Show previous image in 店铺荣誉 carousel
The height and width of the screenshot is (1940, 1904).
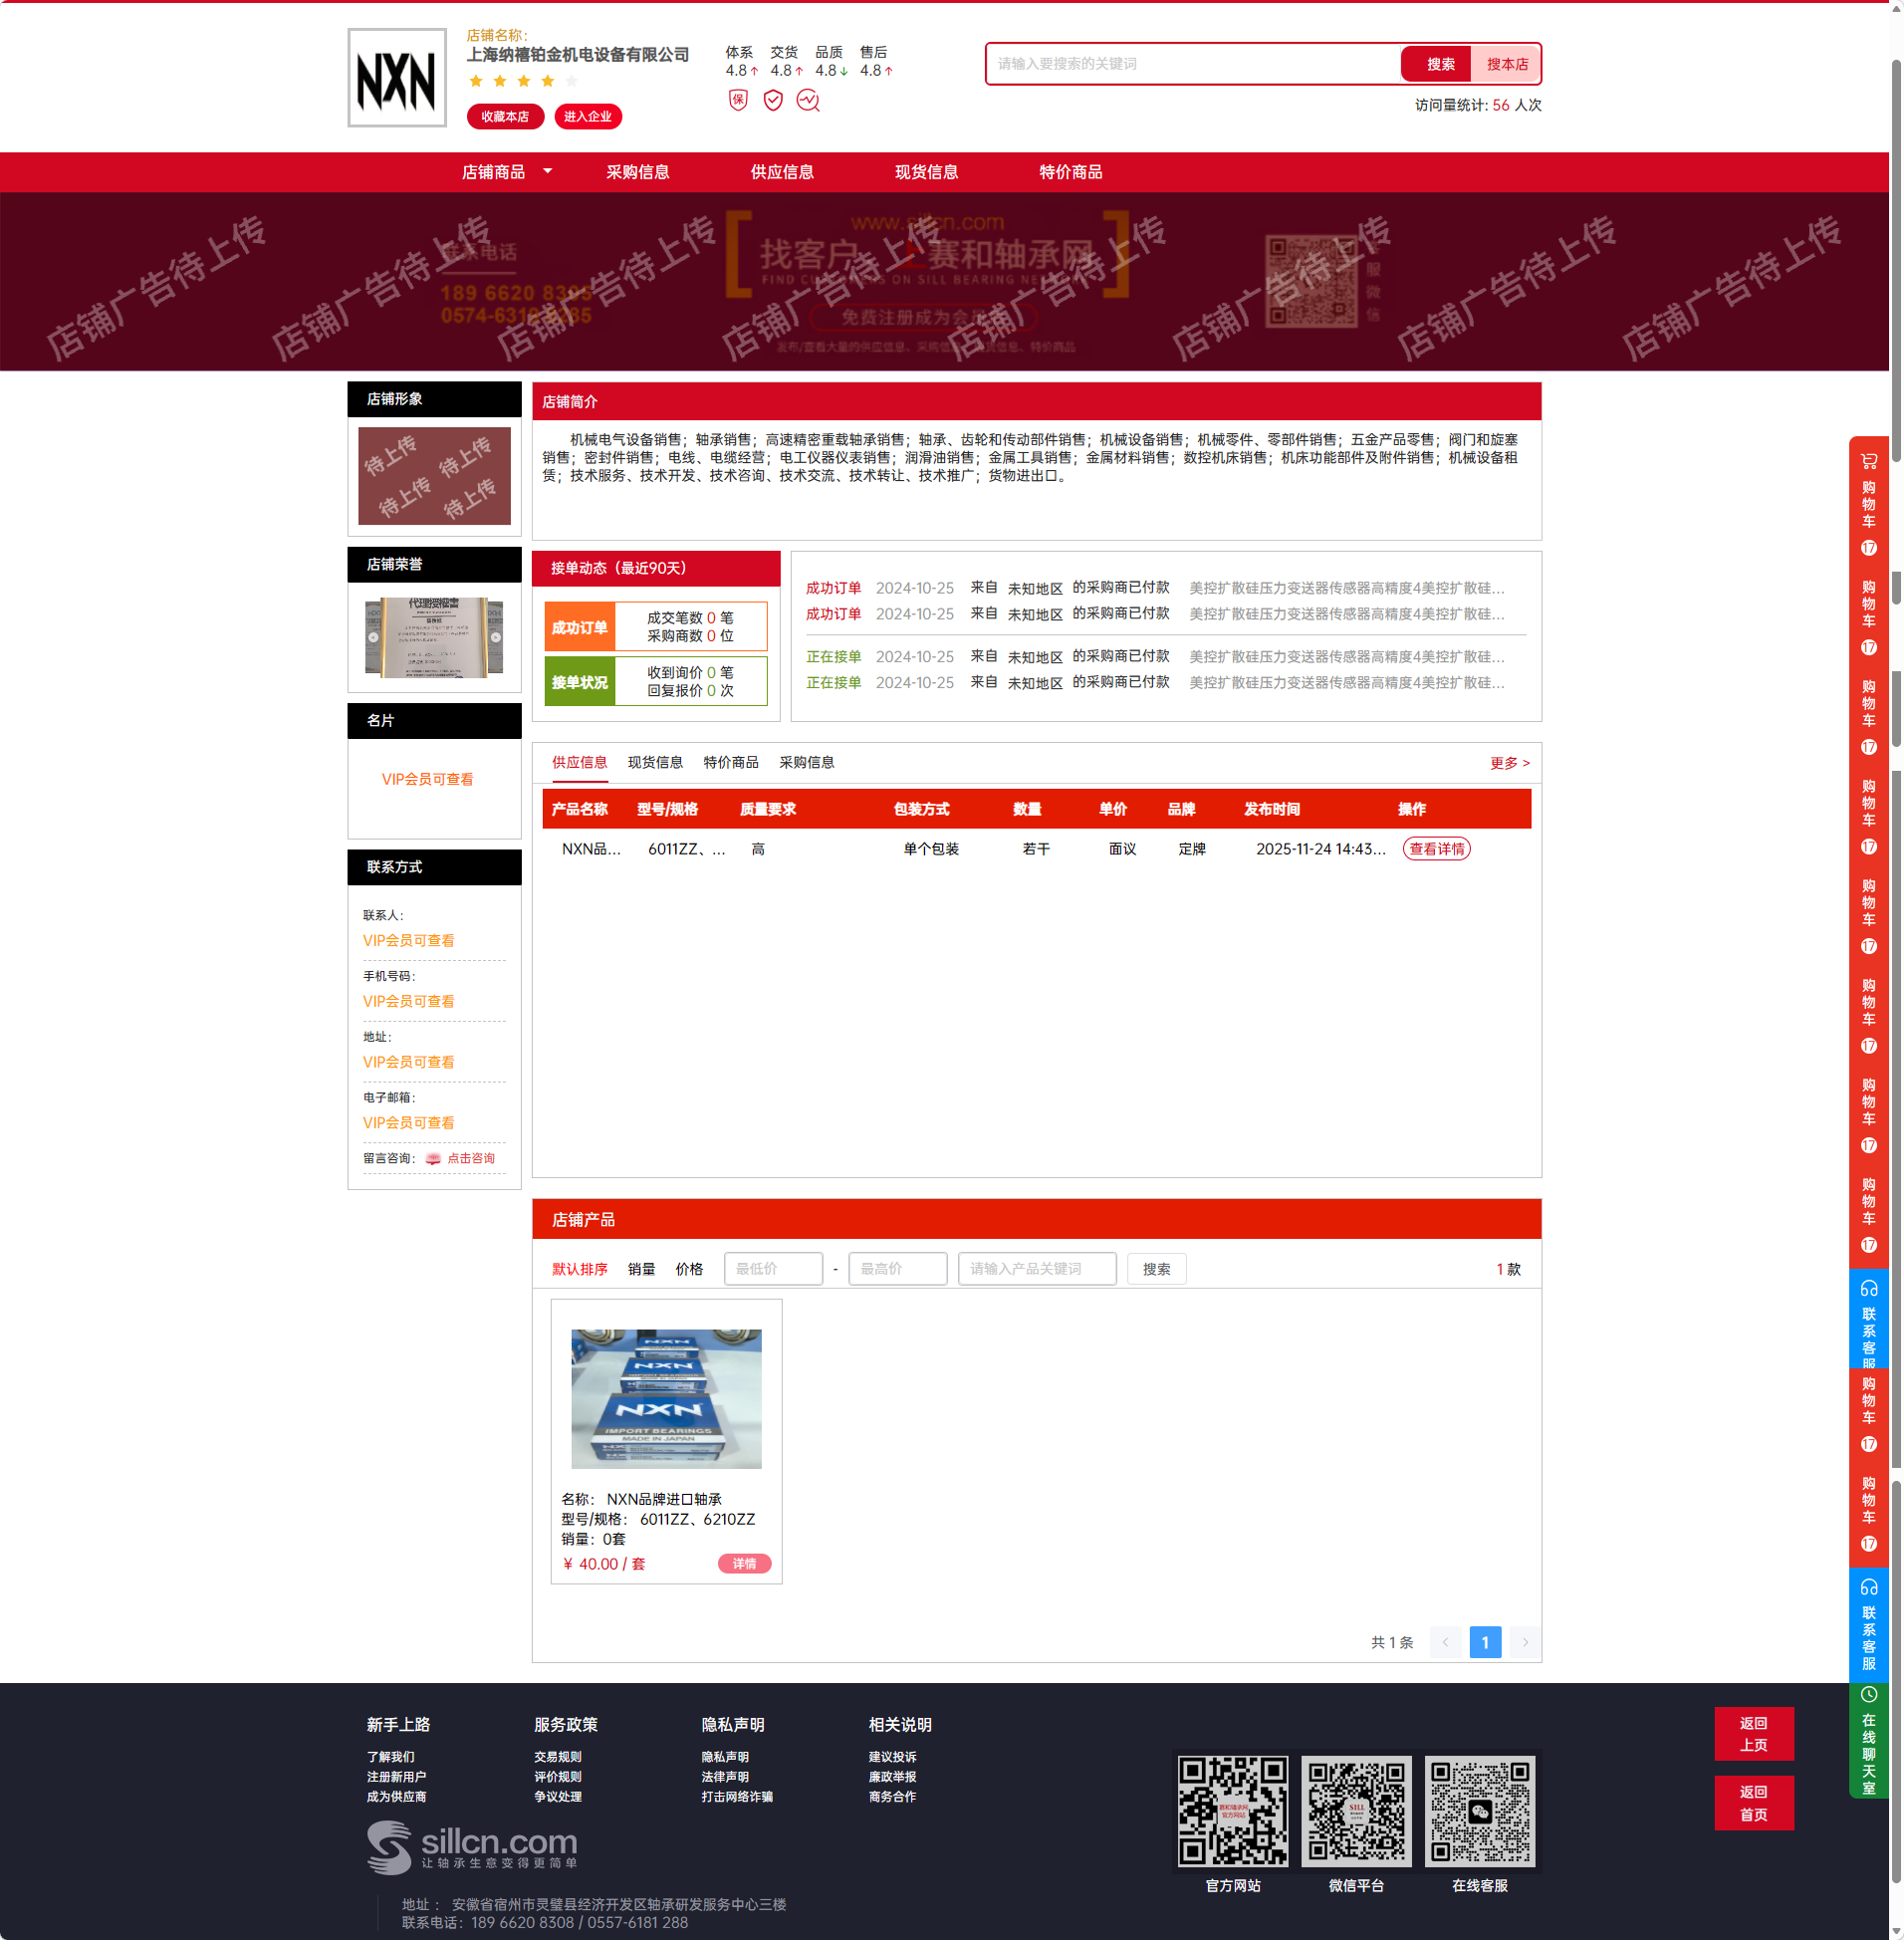373,637
